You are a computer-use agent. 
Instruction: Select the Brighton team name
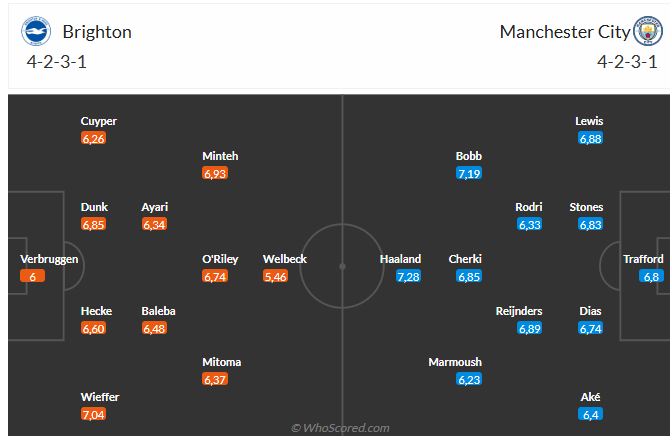97,32
